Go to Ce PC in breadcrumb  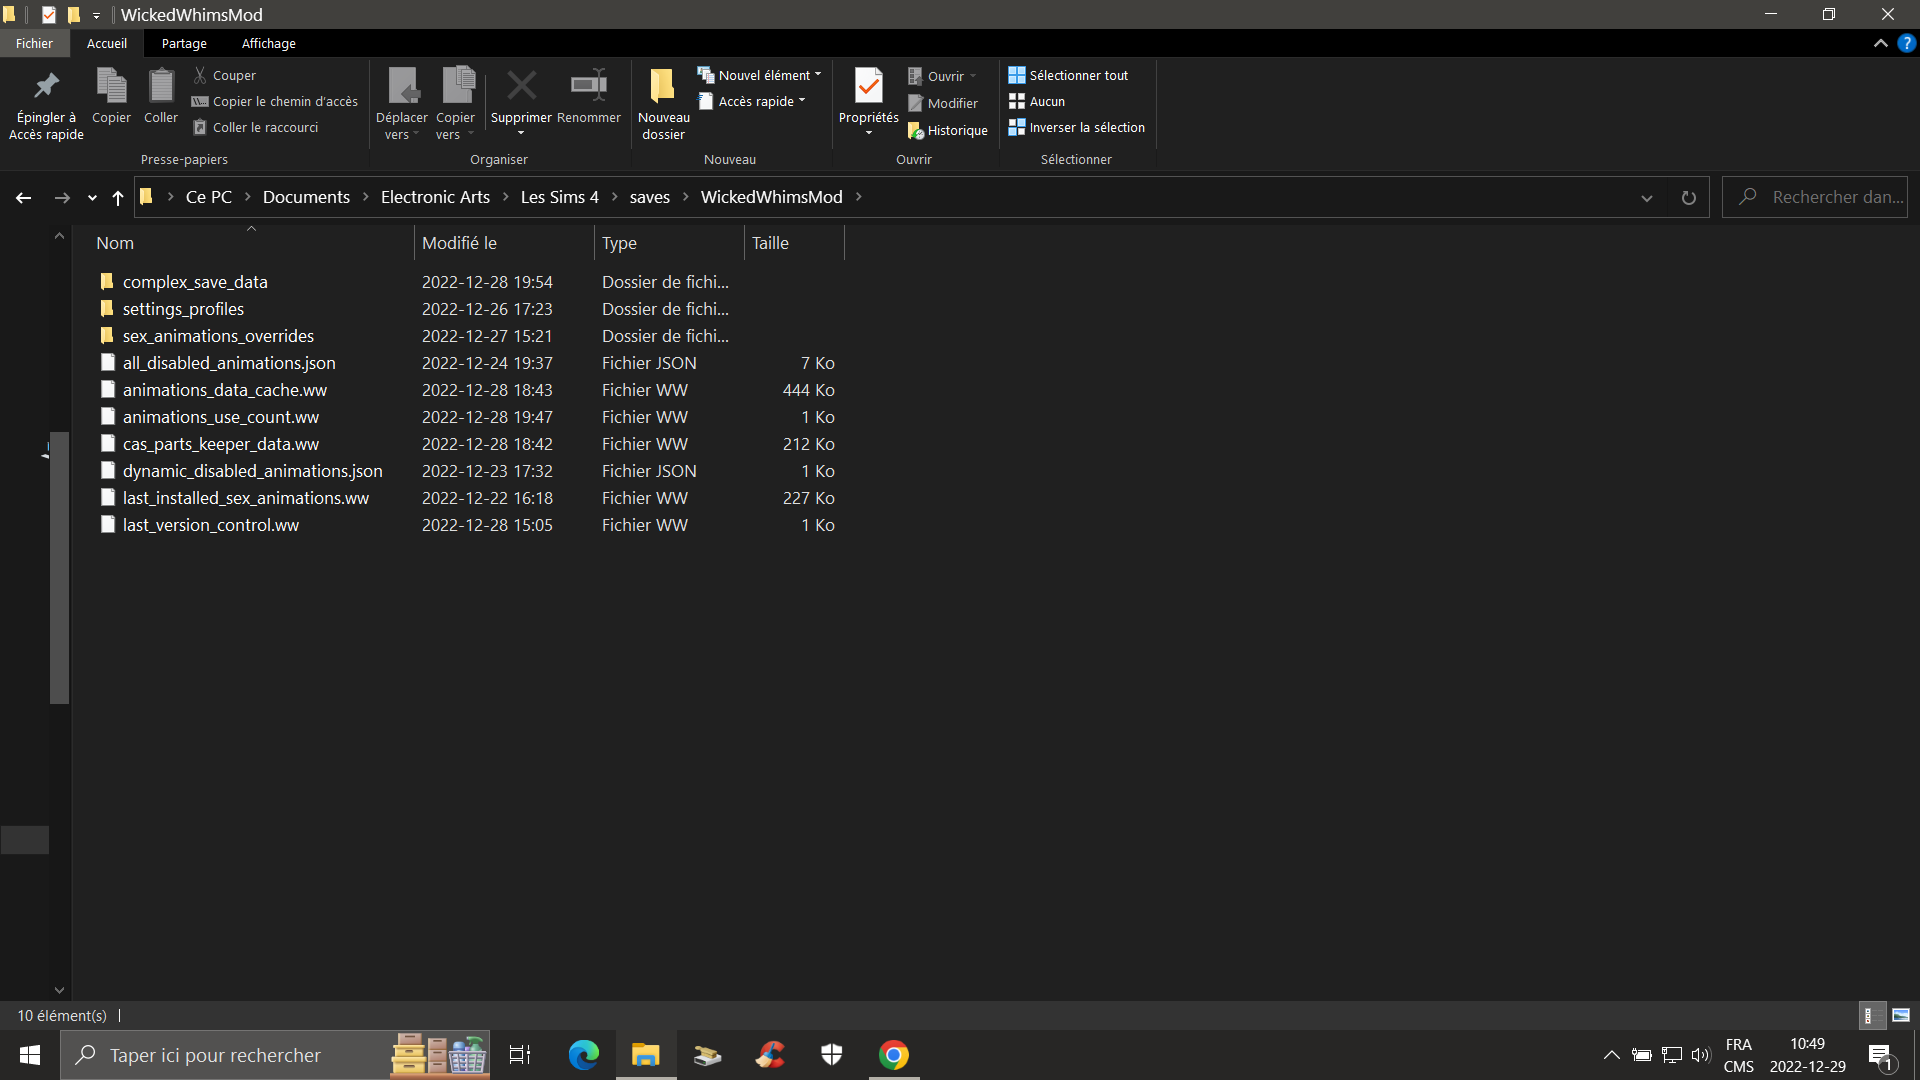pos(209,197)
